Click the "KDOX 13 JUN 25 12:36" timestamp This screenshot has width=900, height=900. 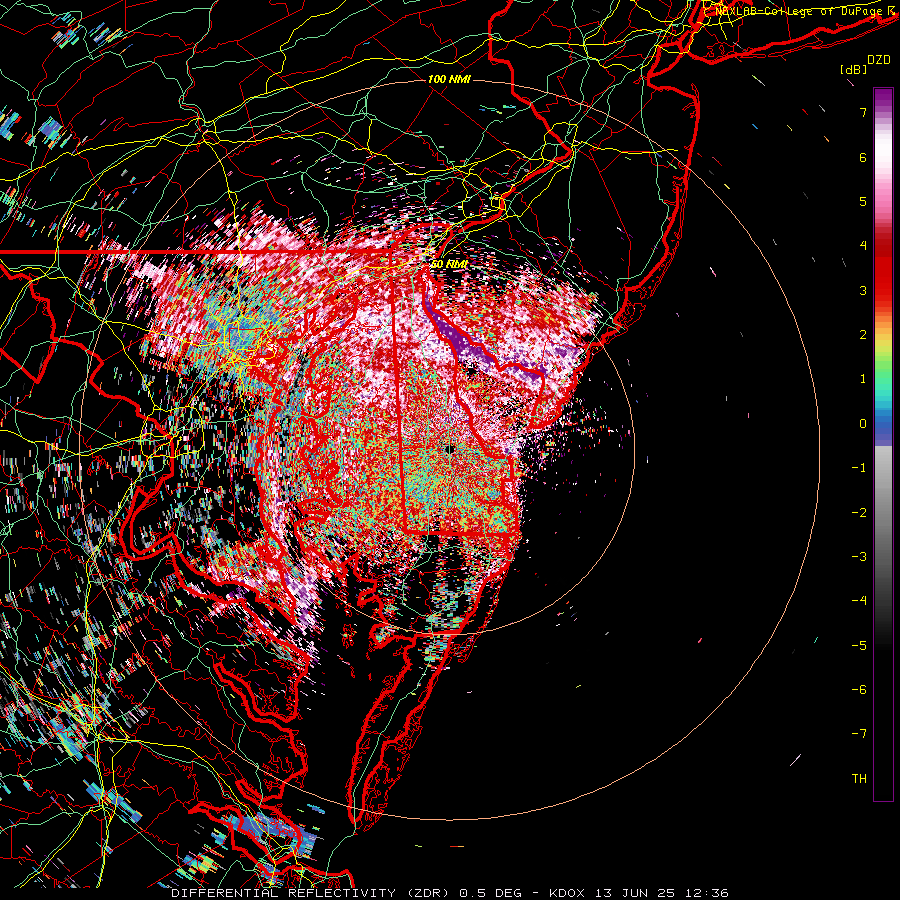(x=639, y=893)
